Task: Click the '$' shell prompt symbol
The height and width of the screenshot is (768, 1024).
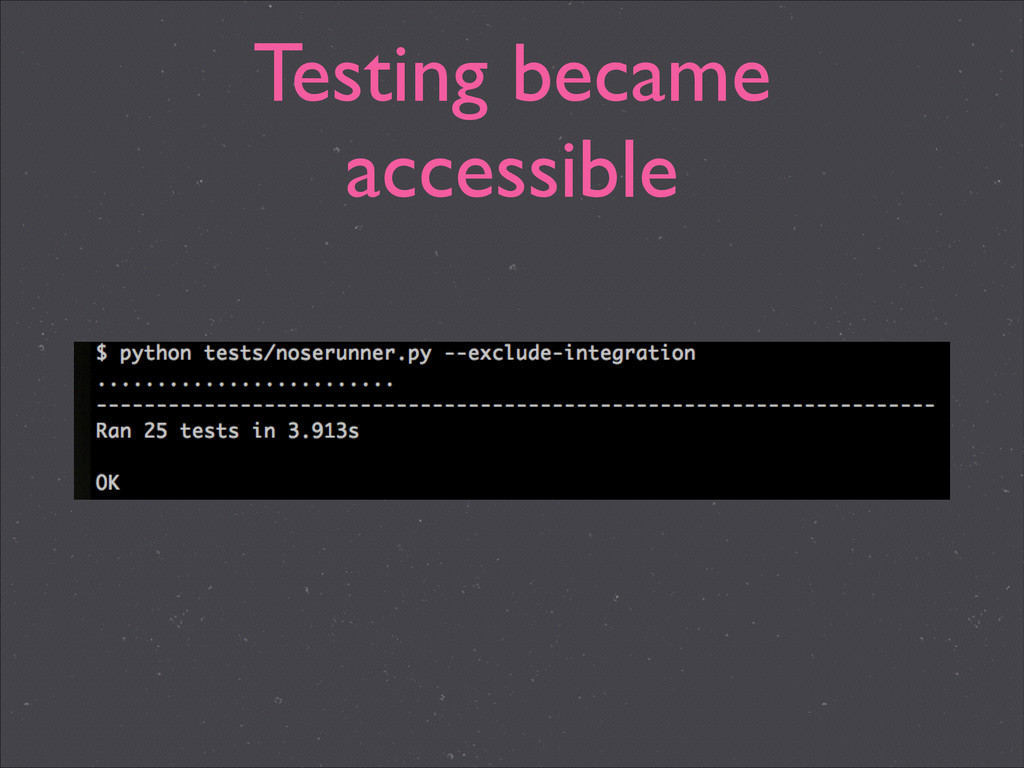Action: tap(101, 353)
